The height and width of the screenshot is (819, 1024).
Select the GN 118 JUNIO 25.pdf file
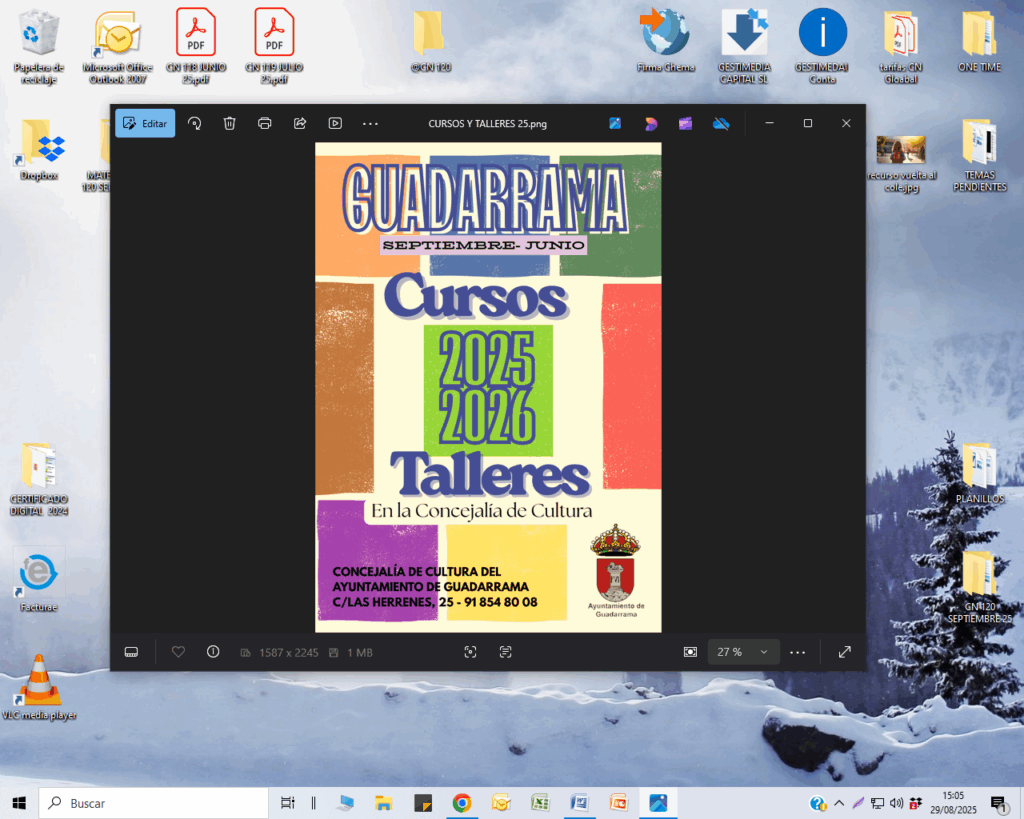click(x=196, y=47)
